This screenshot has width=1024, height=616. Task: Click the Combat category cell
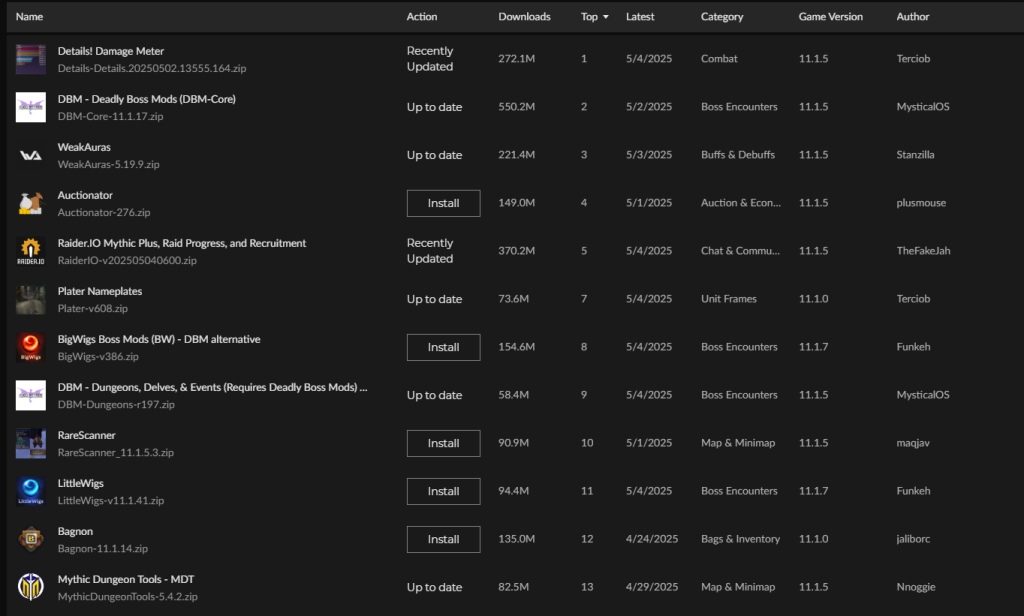tap(719, 59)
